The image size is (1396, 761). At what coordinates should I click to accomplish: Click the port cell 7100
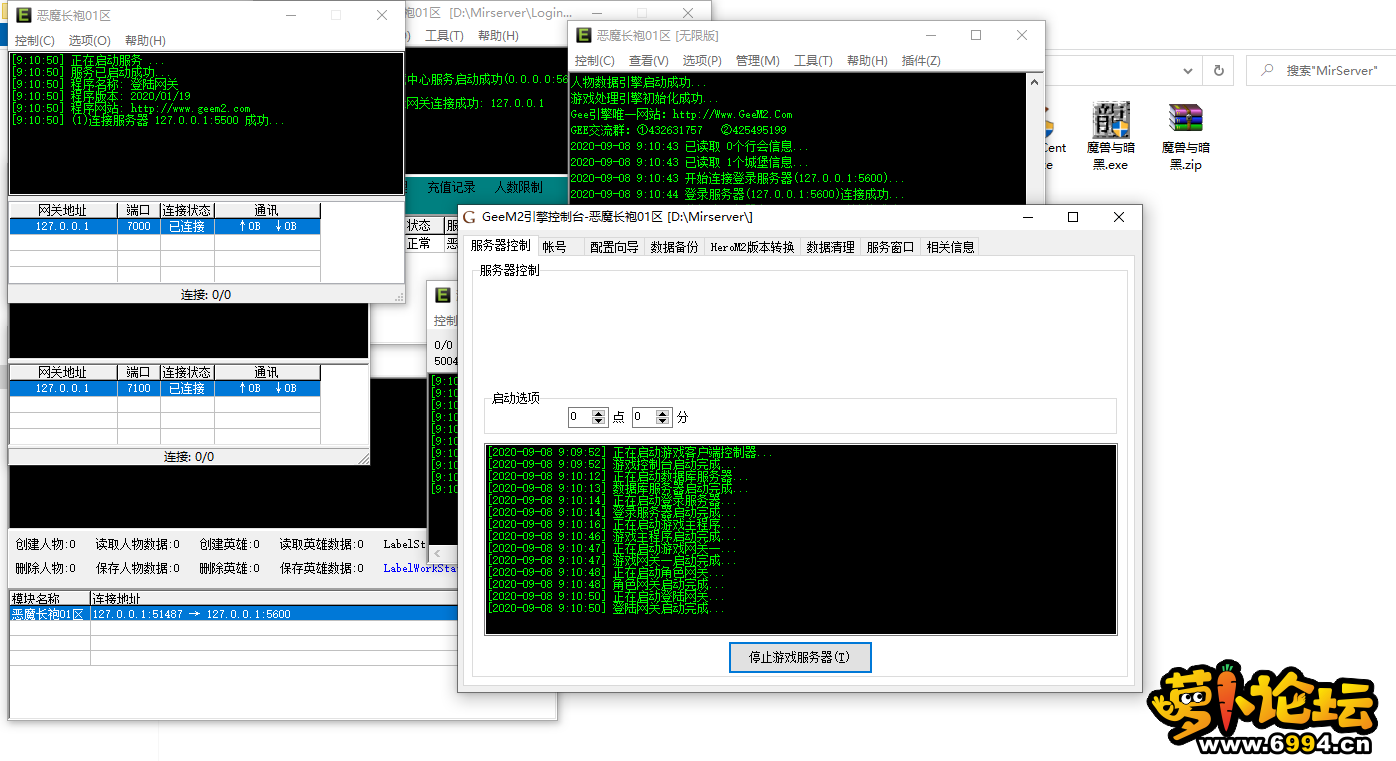(x=138, y=389)
